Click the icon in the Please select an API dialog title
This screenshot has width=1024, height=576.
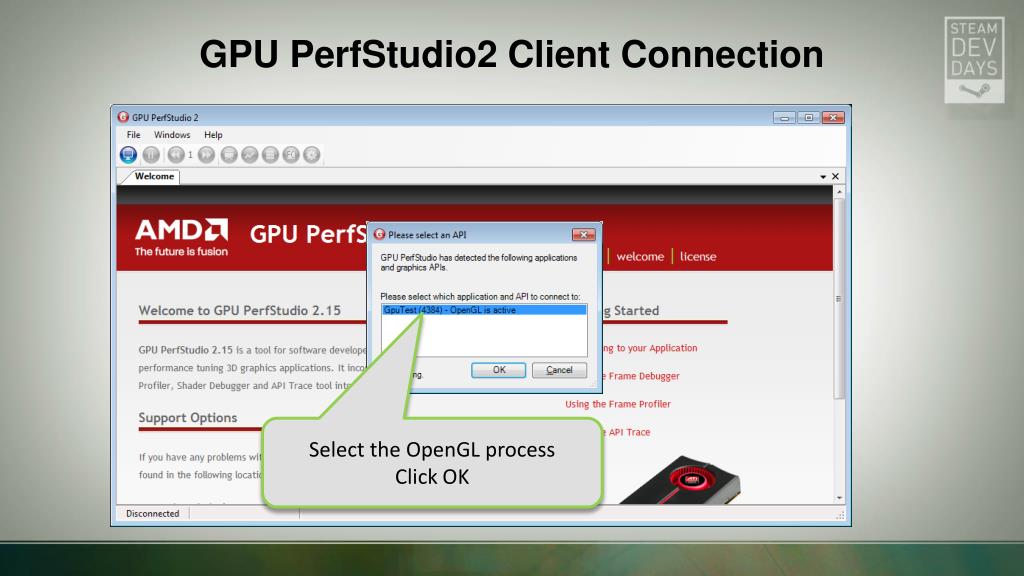(379, 234)
